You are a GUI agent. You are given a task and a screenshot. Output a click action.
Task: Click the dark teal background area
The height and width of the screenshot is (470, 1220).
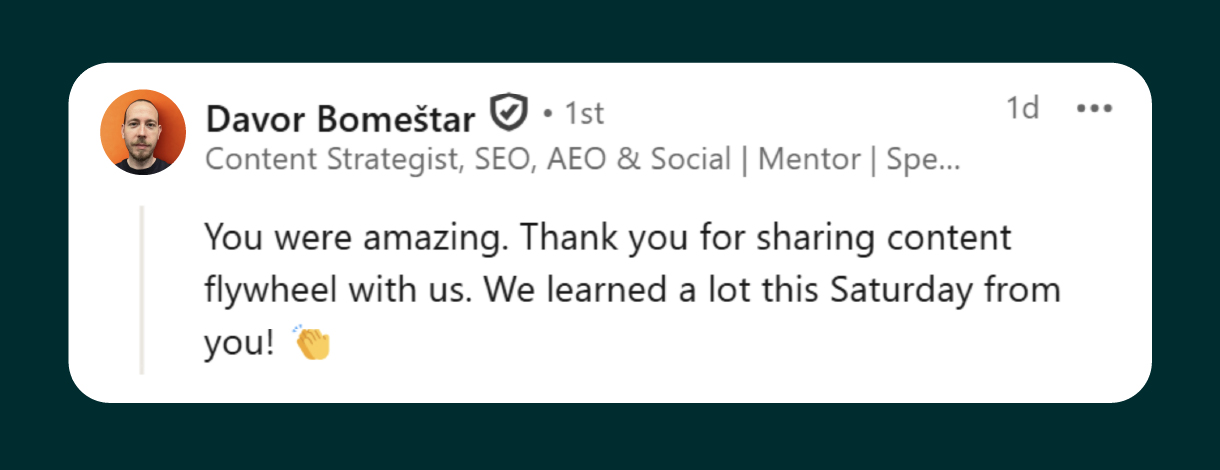(600, 30)
